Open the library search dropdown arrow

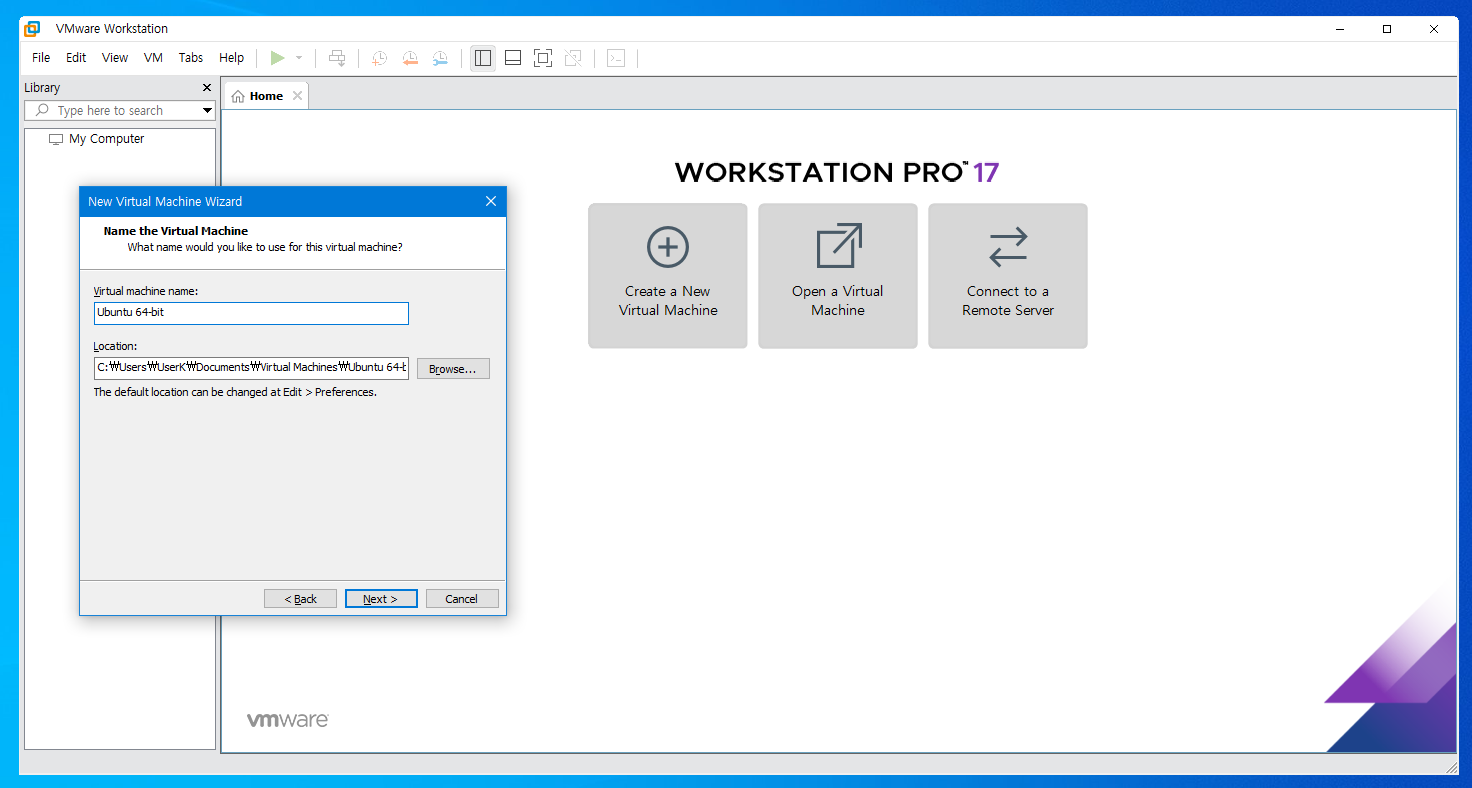[207, 111]
